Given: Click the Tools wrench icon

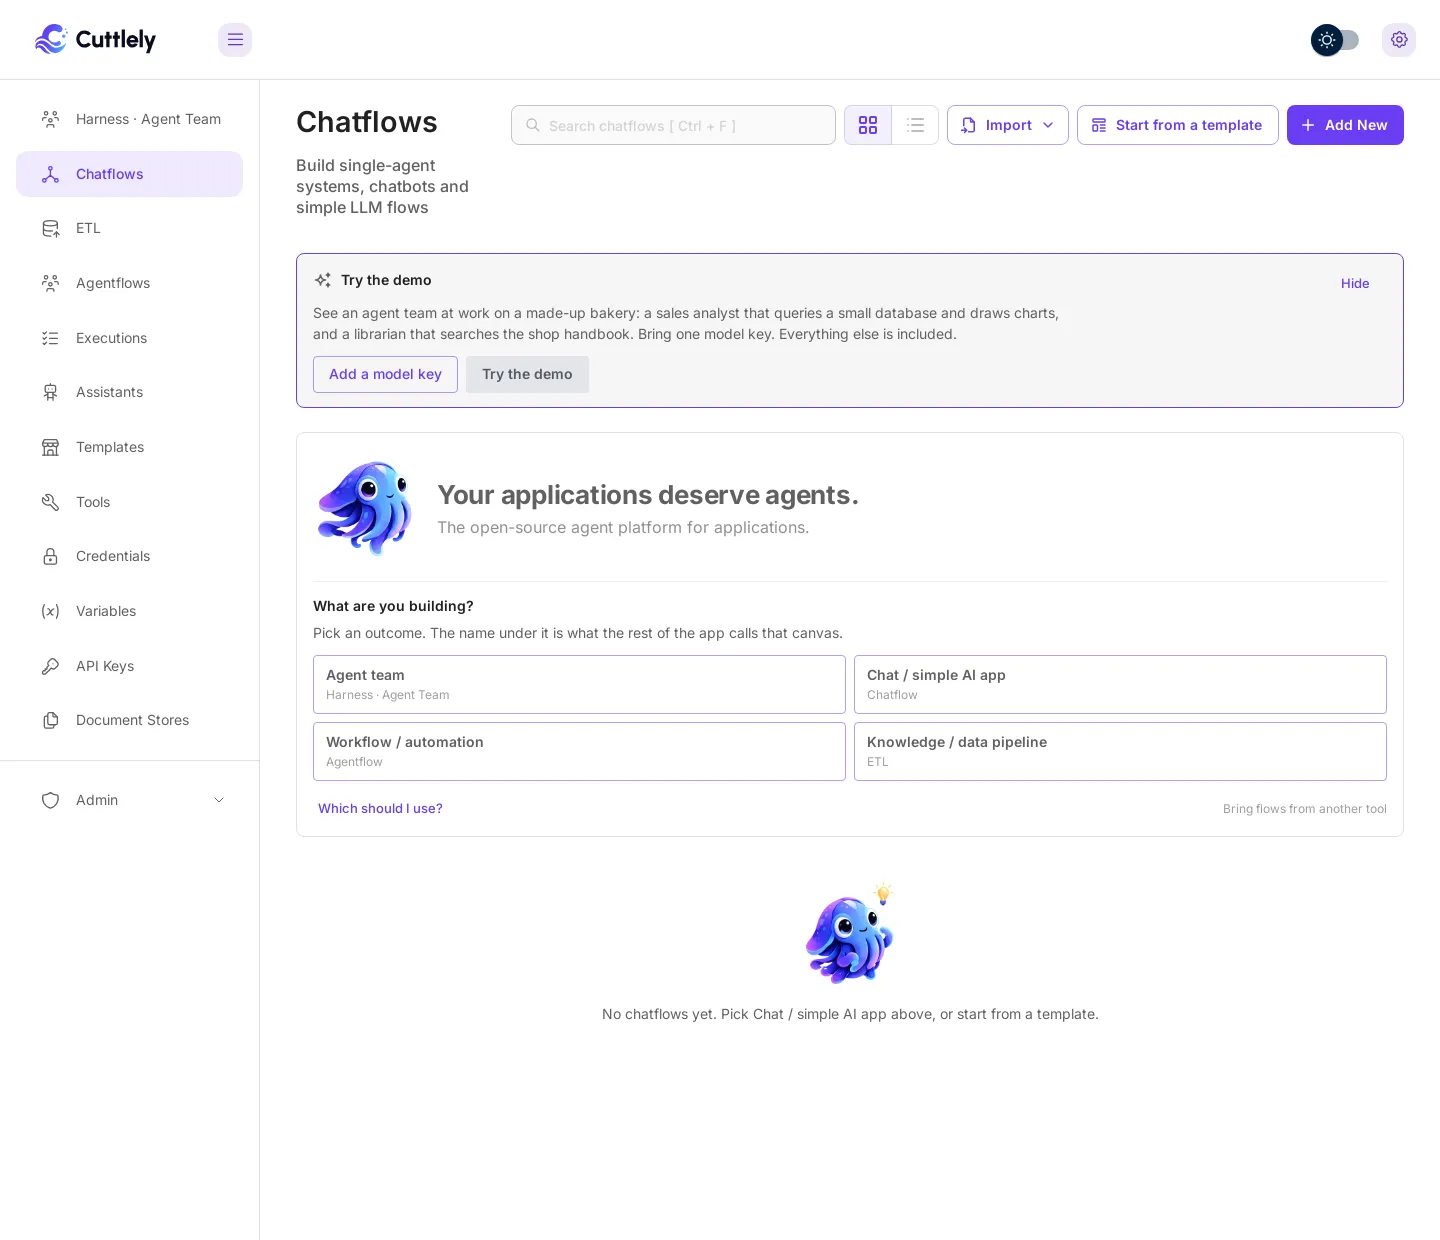Looking at the screenshot, I should [x=50, y=502].
